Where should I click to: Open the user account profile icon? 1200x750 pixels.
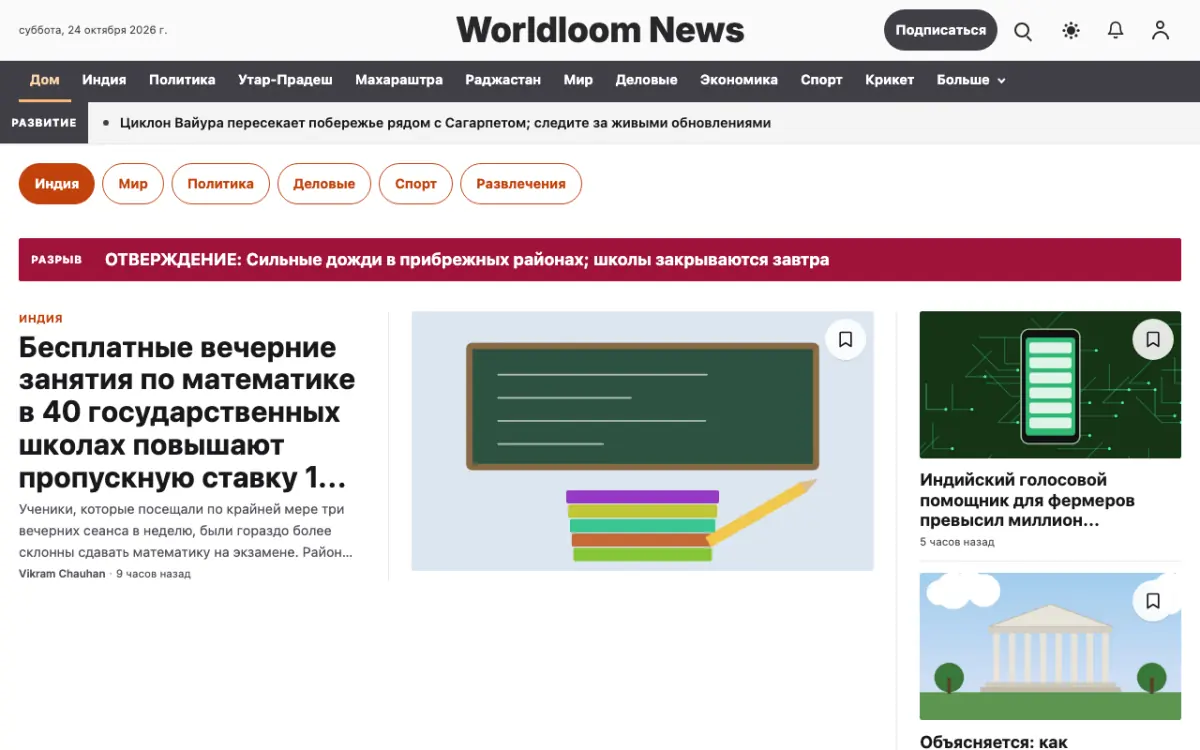tap(1160, 31)
